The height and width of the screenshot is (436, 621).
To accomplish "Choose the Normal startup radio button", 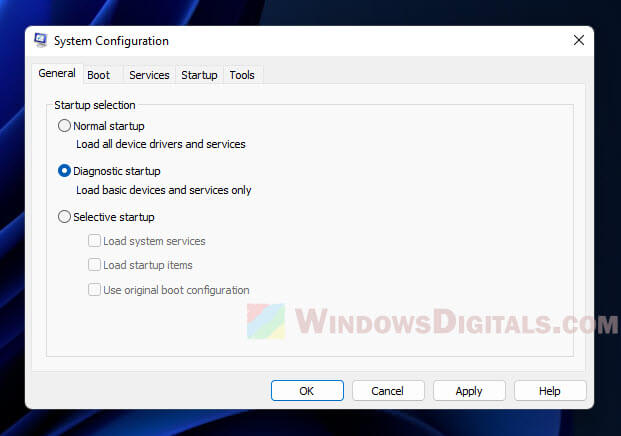I will point(65,126).
